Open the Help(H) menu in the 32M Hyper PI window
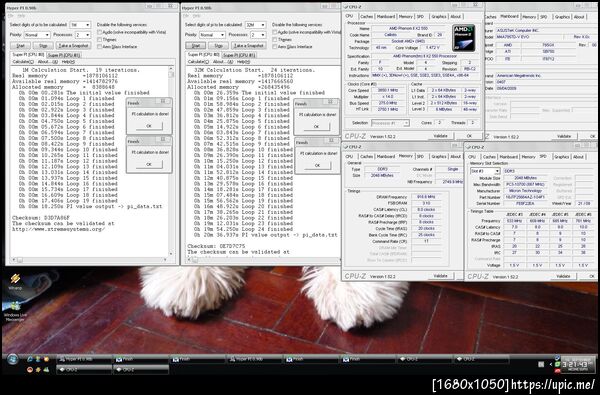This screenshot has height=395, width=600. (x=243, y=62)
